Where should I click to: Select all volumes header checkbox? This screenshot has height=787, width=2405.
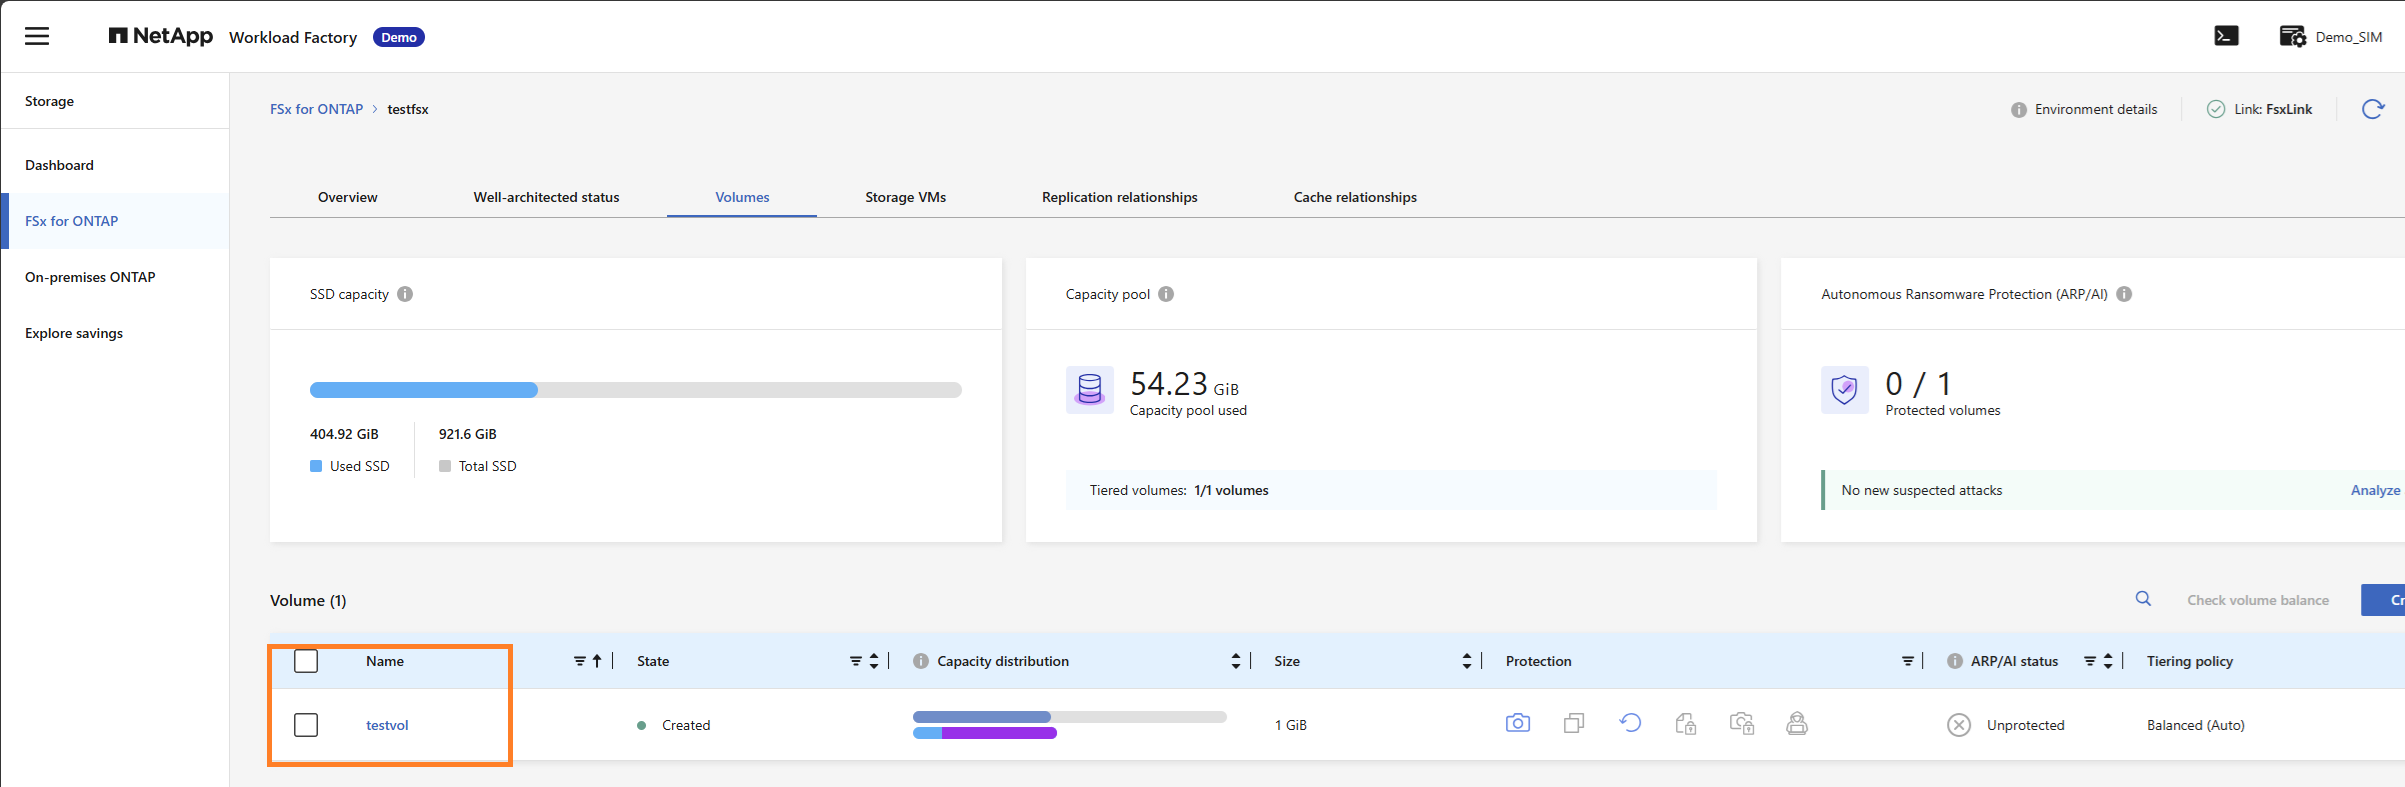point(306,661)
